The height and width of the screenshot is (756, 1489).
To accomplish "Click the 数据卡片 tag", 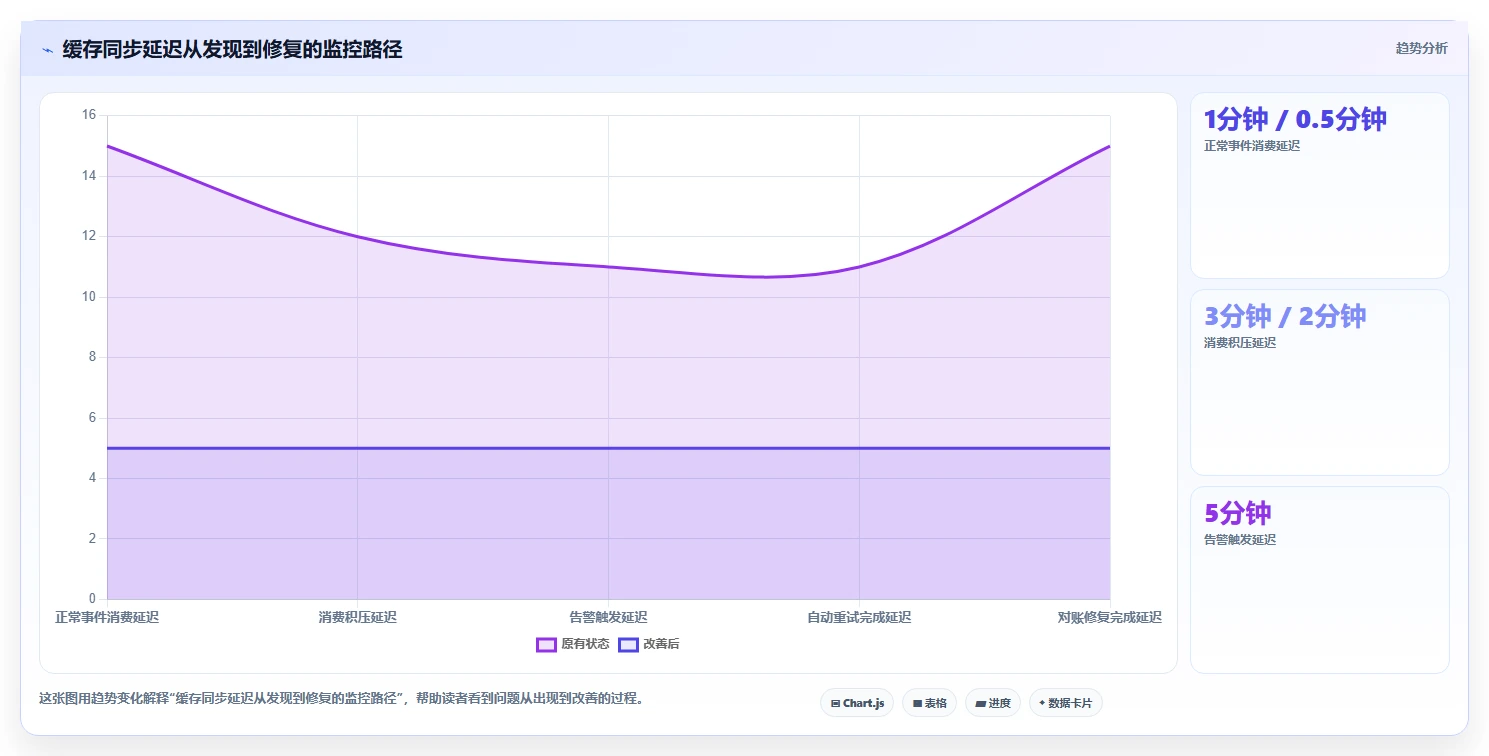I will (x=1066, y=703).
